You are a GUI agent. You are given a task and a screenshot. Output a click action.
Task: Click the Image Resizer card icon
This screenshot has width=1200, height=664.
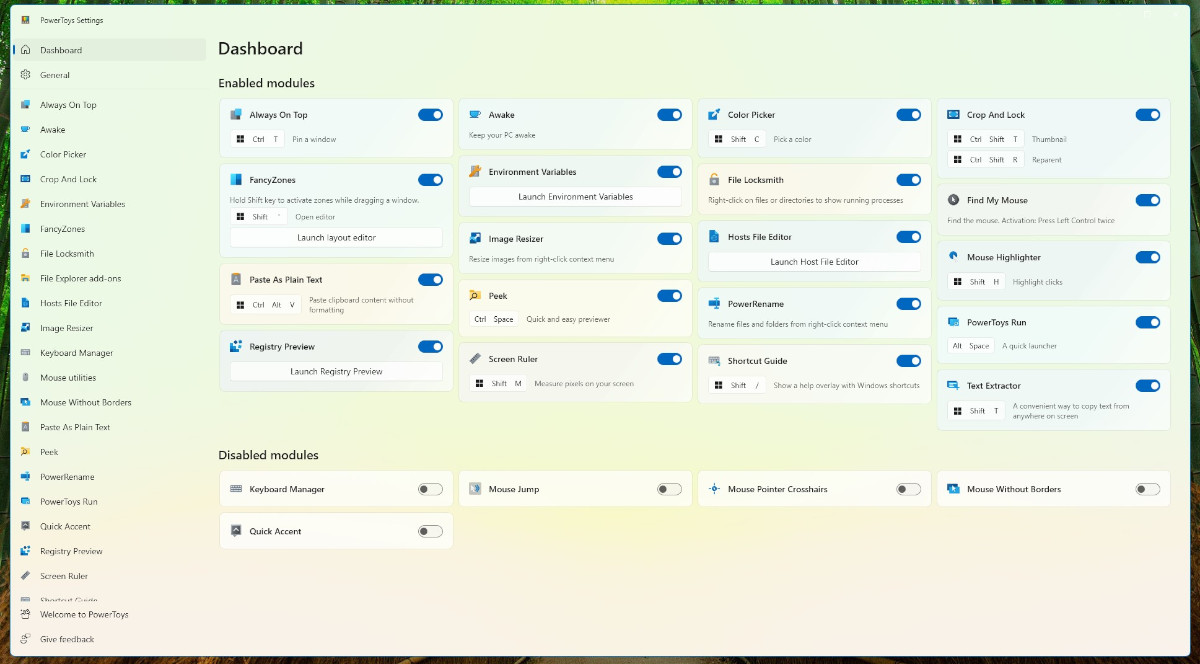[x=475, y=239]
